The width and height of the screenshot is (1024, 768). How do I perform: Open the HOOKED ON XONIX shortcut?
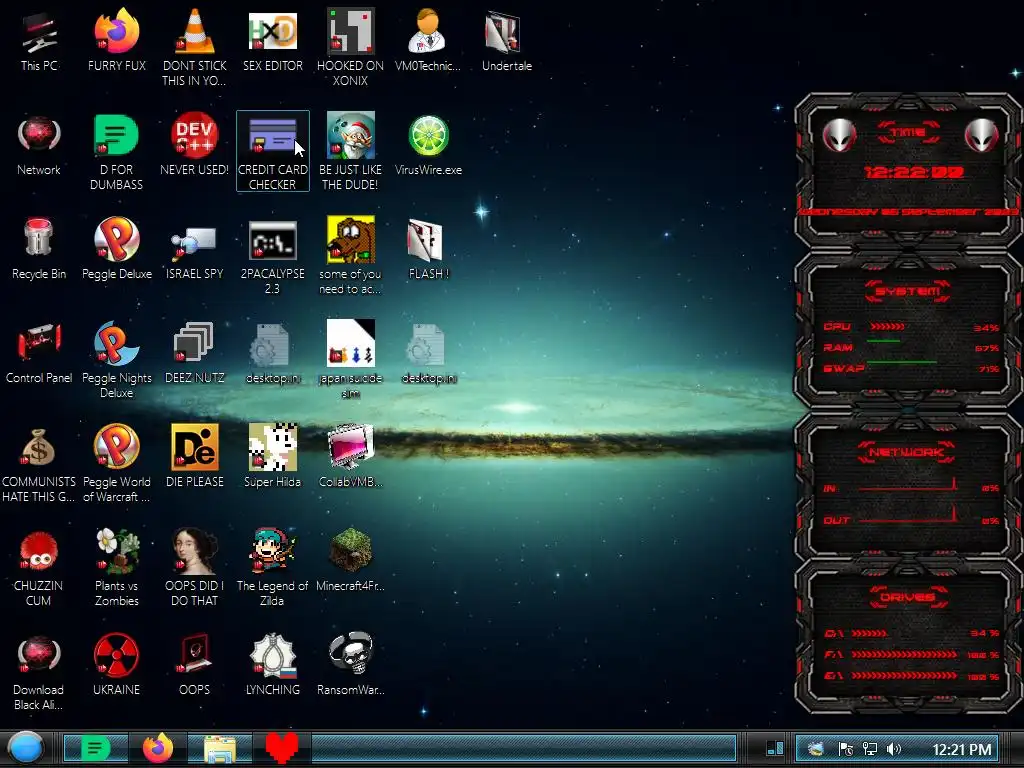click(350, 47)
